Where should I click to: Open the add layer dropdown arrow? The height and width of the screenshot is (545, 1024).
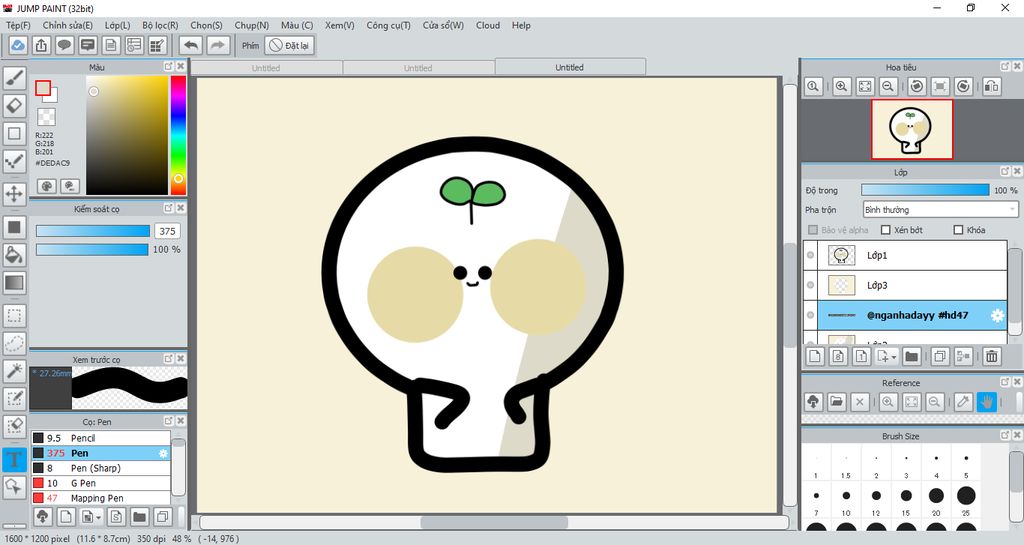click(x=893, y=356)
